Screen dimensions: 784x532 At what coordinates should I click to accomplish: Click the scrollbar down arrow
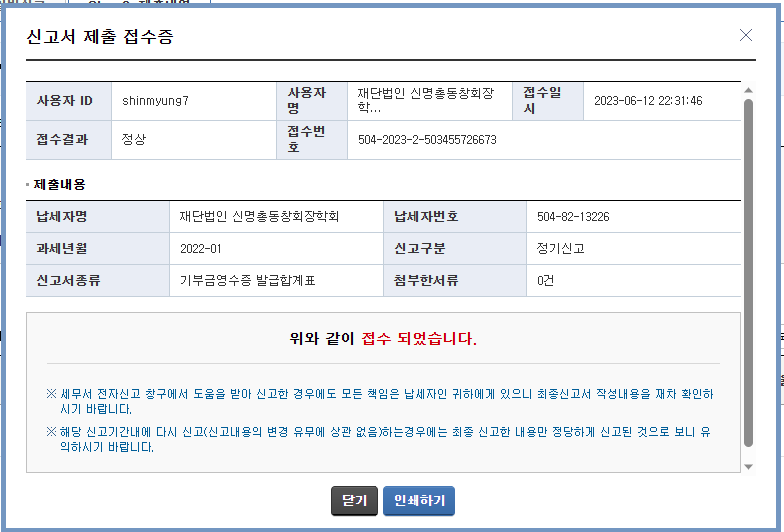[748, 466]
